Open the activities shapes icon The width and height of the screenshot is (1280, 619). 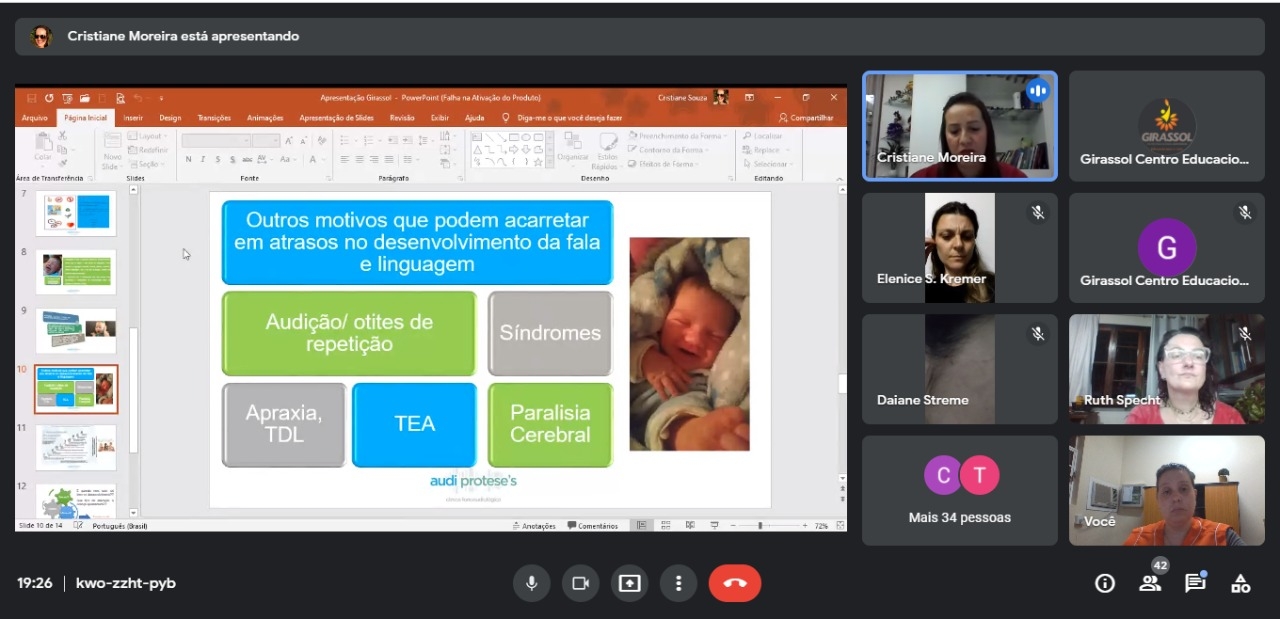(x=1240, y=584)
